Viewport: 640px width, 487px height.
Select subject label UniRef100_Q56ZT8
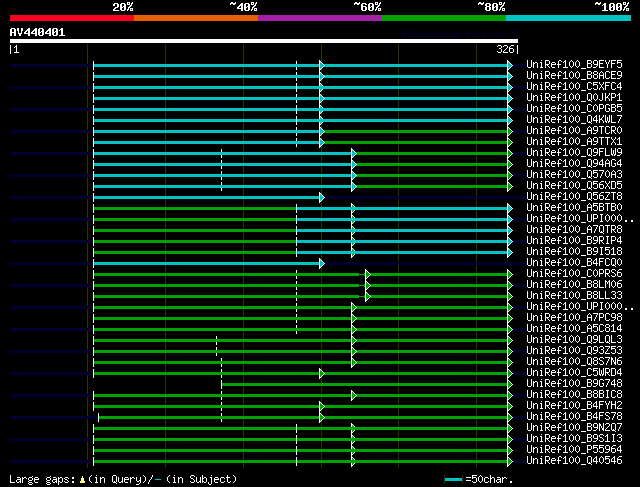click(x=574, y=197)
